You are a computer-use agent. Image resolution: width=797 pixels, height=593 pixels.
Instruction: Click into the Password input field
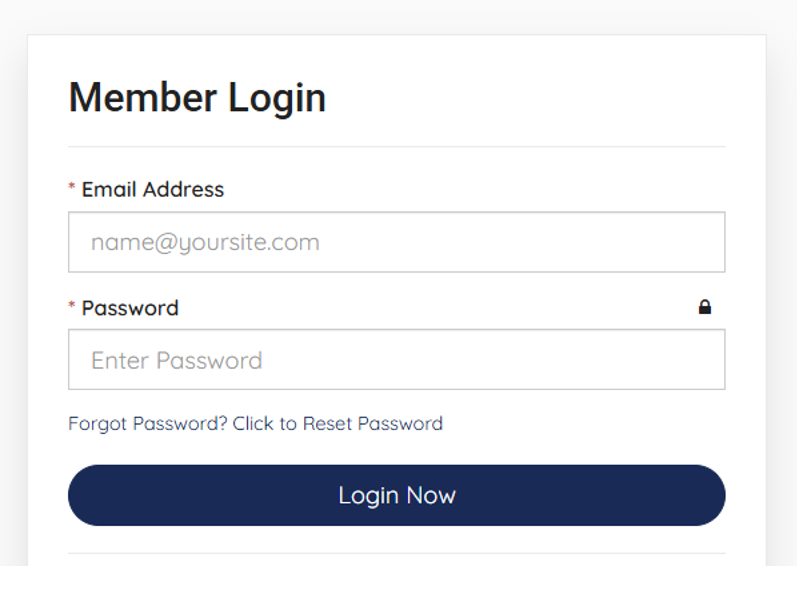[396, 360]
